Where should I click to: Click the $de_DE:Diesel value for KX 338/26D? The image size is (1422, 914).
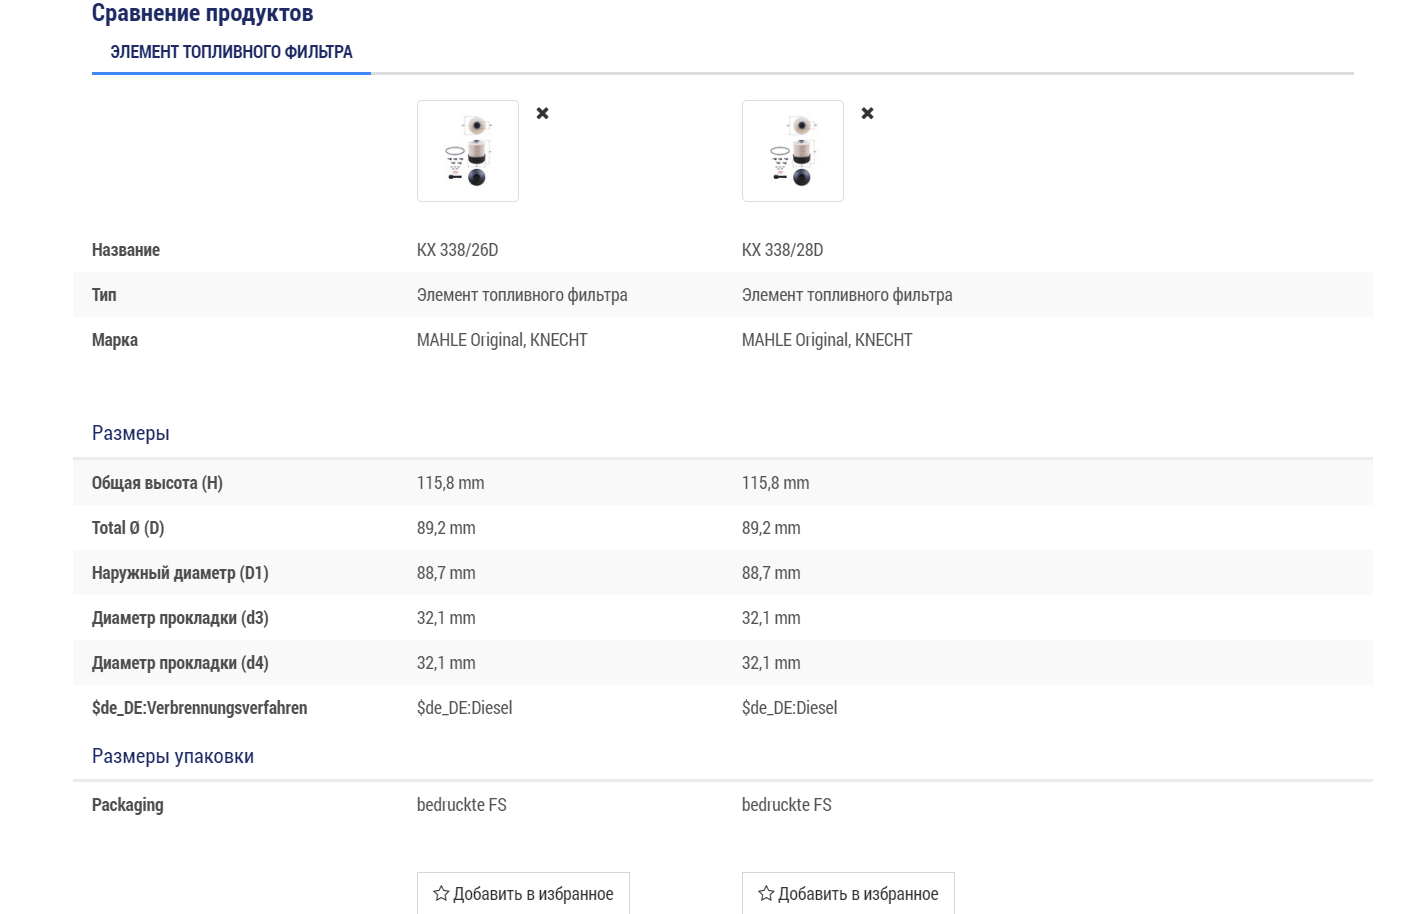click(465, 708)
